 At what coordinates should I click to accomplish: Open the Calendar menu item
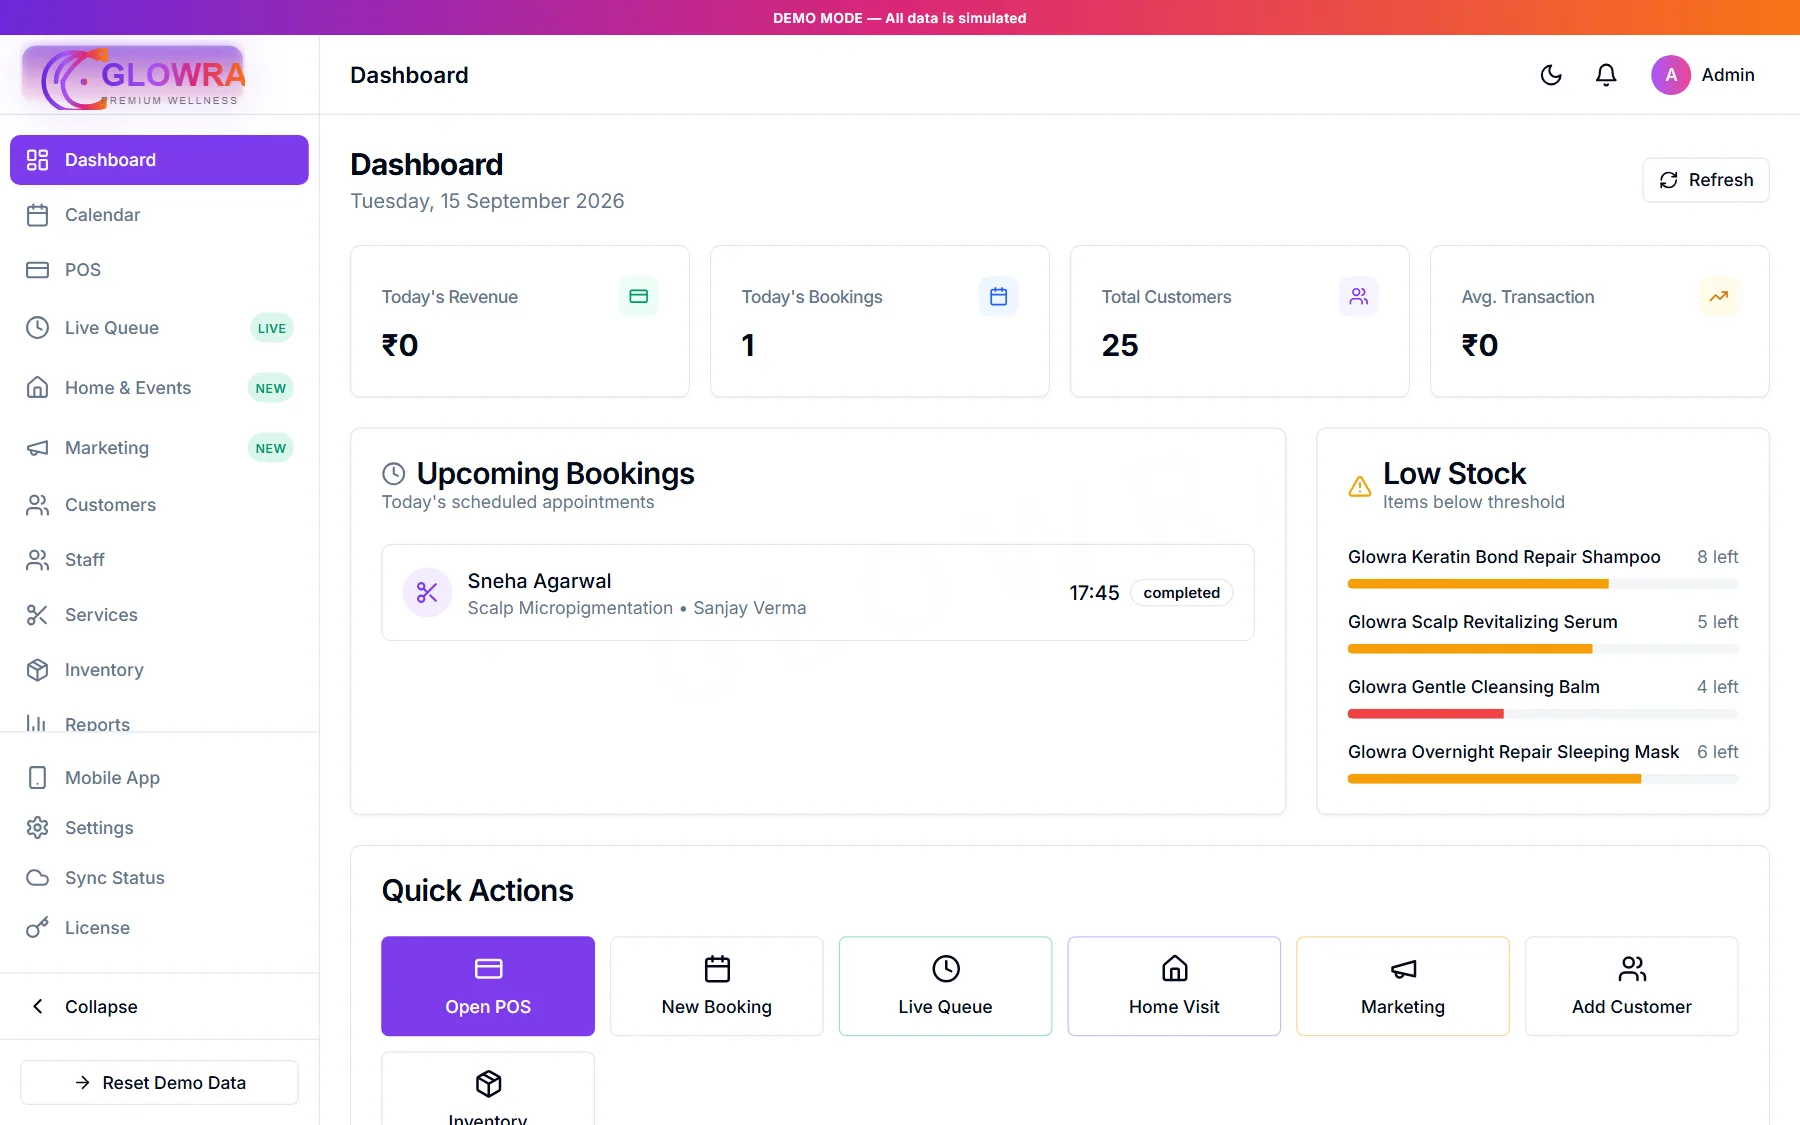pos(159,215)
